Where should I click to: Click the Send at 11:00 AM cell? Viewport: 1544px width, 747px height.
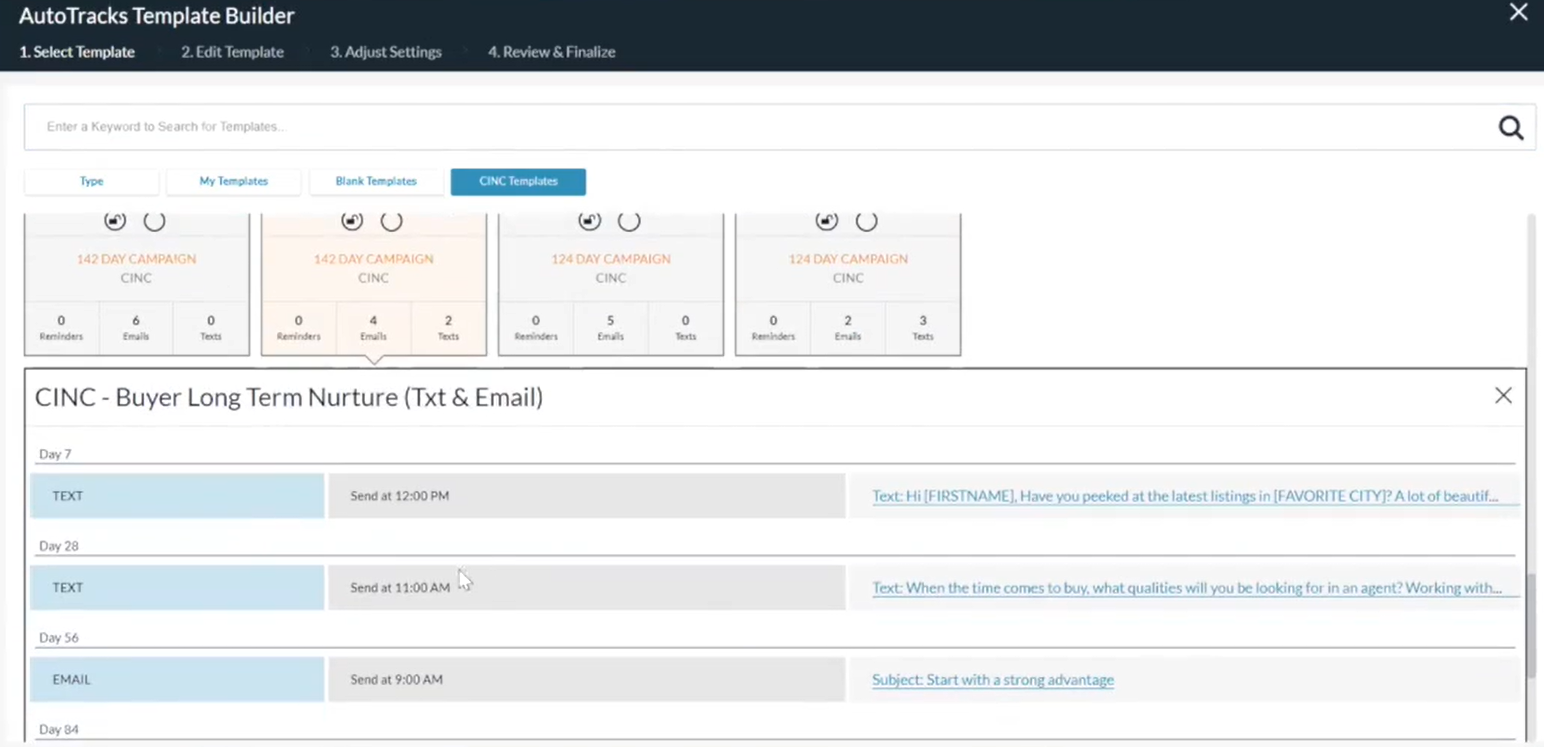(587, 588)
